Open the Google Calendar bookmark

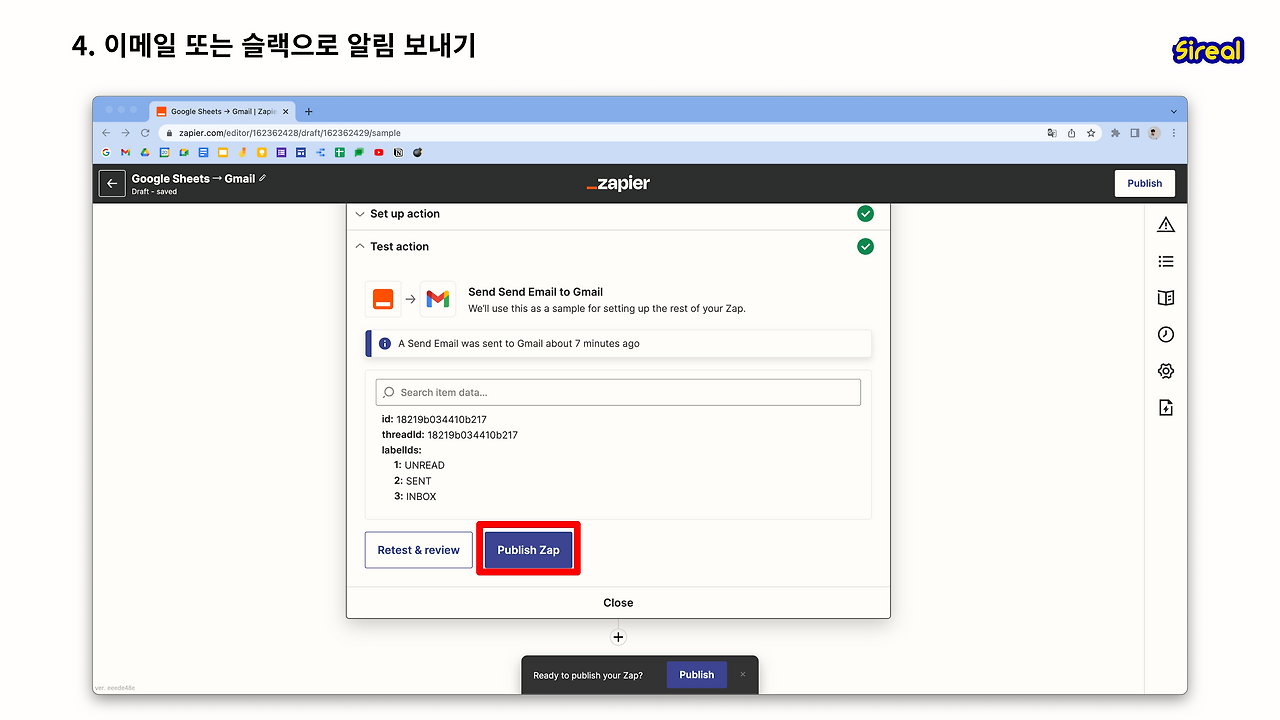165,153
